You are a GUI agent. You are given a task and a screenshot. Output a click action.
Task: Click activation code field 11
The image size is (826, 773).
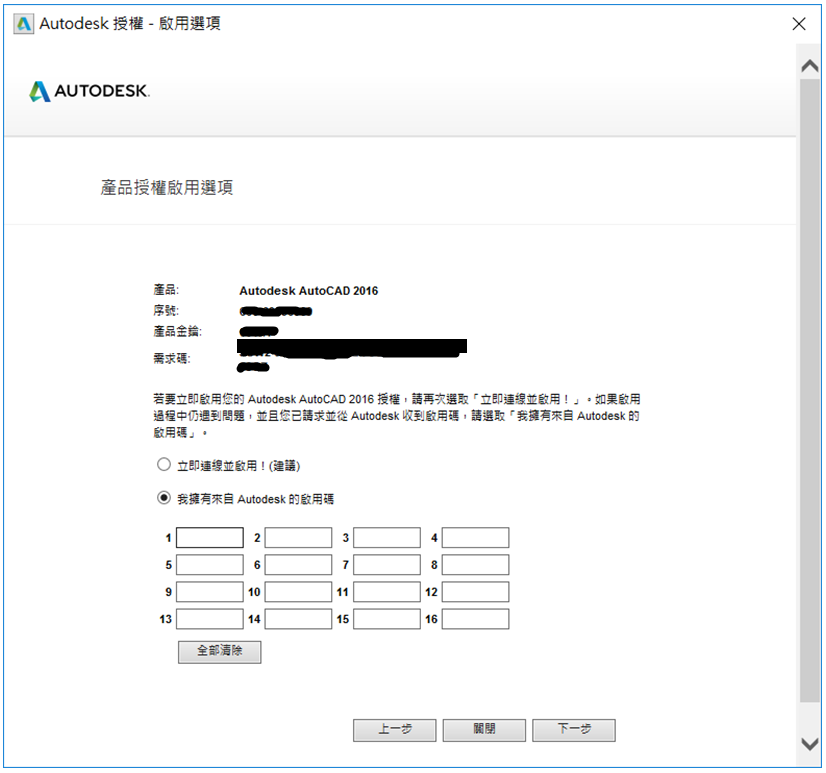387,592
